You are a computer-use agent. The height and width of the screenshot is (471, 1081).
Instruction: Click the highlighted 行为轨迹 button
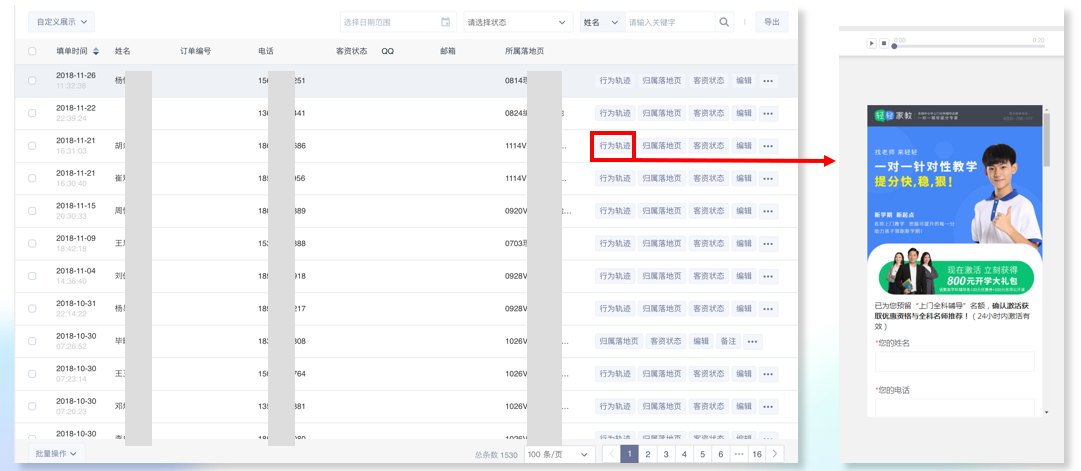coord(614,146)
